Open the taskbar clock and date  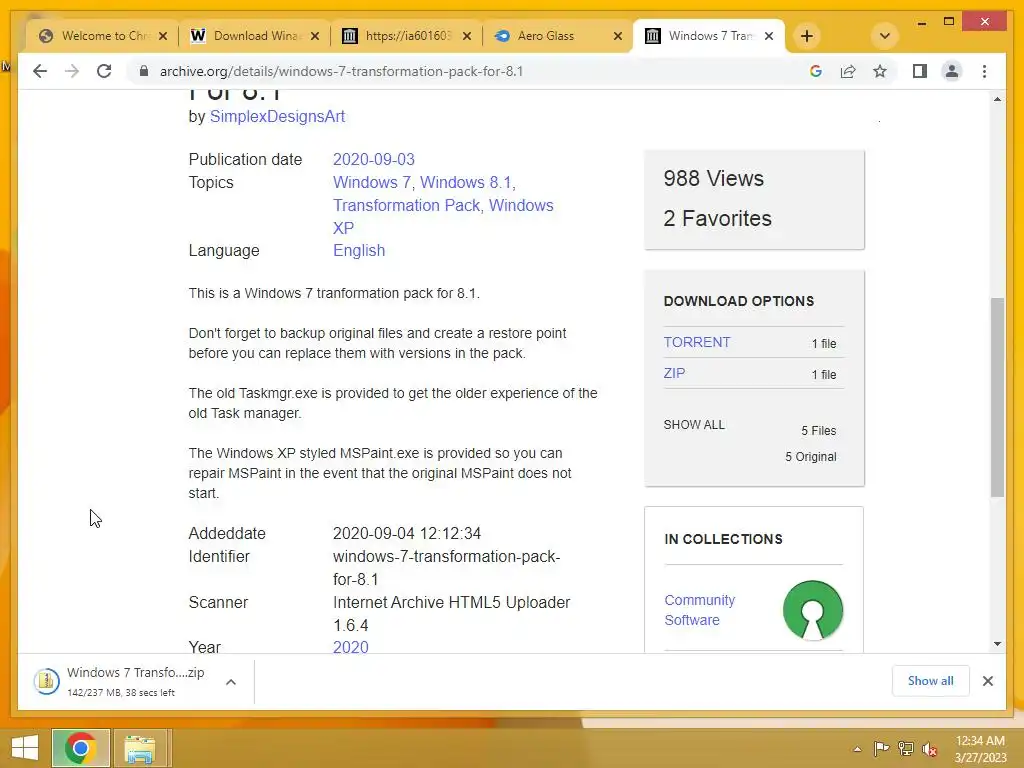point(980,749)
